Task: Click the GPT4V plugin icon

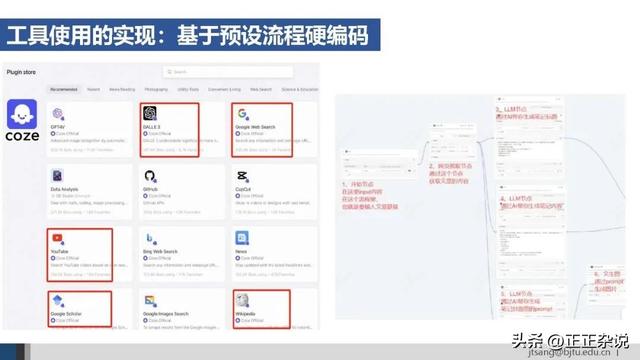Action: point(58,113)
